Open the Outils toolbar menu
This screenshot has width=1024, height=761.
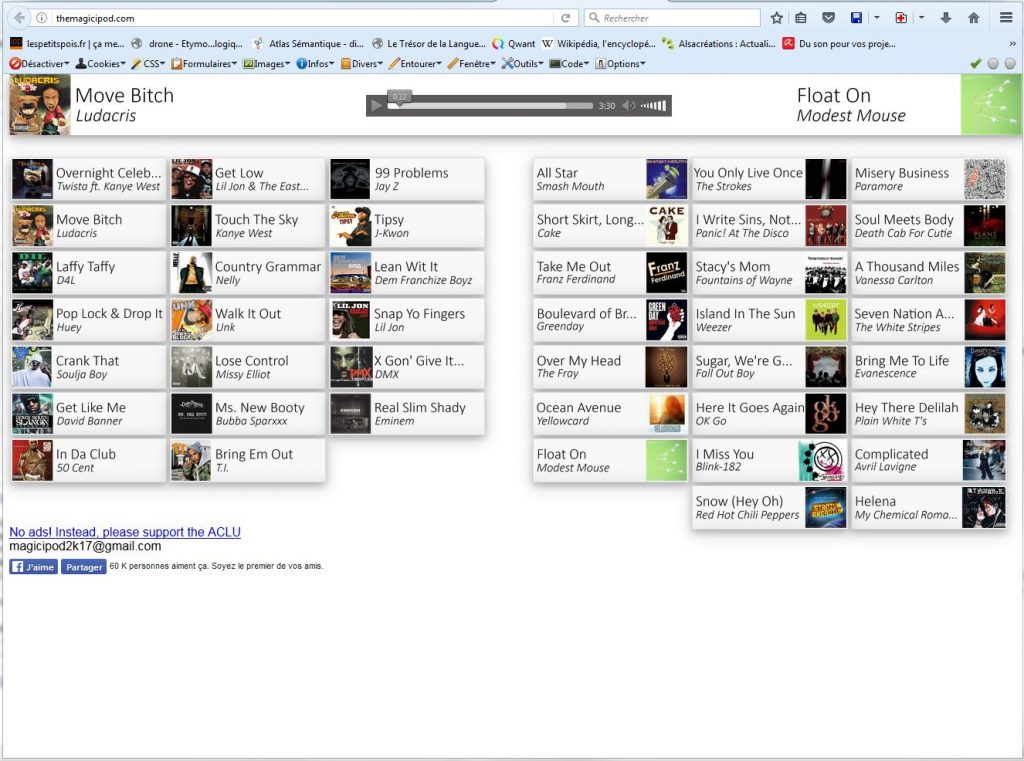click(524, 64)
